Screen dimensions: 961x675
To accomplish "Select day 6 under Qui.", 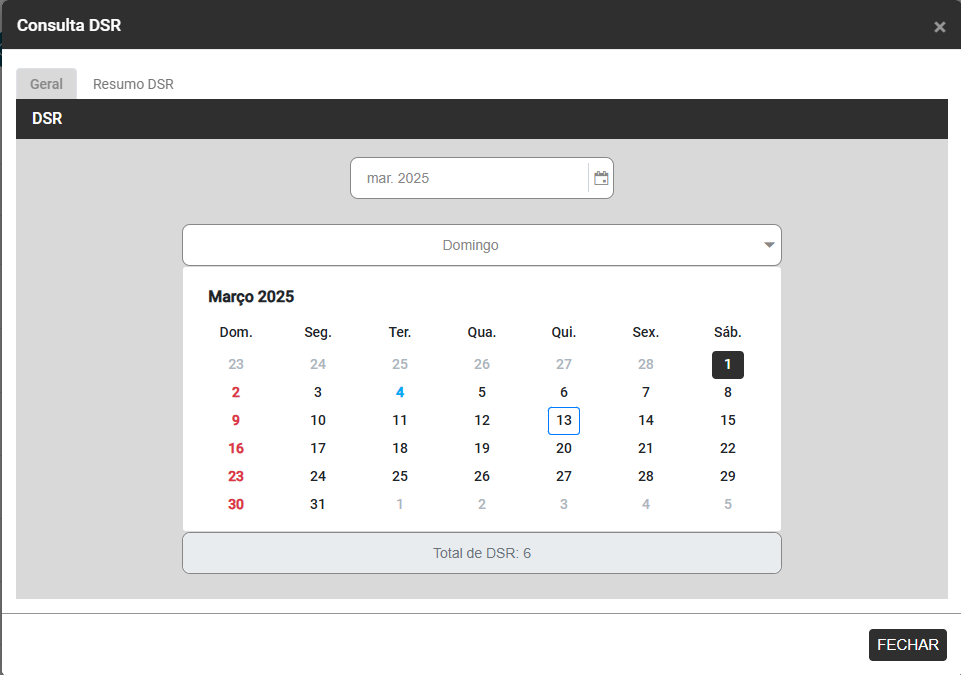I will [564, 392].
